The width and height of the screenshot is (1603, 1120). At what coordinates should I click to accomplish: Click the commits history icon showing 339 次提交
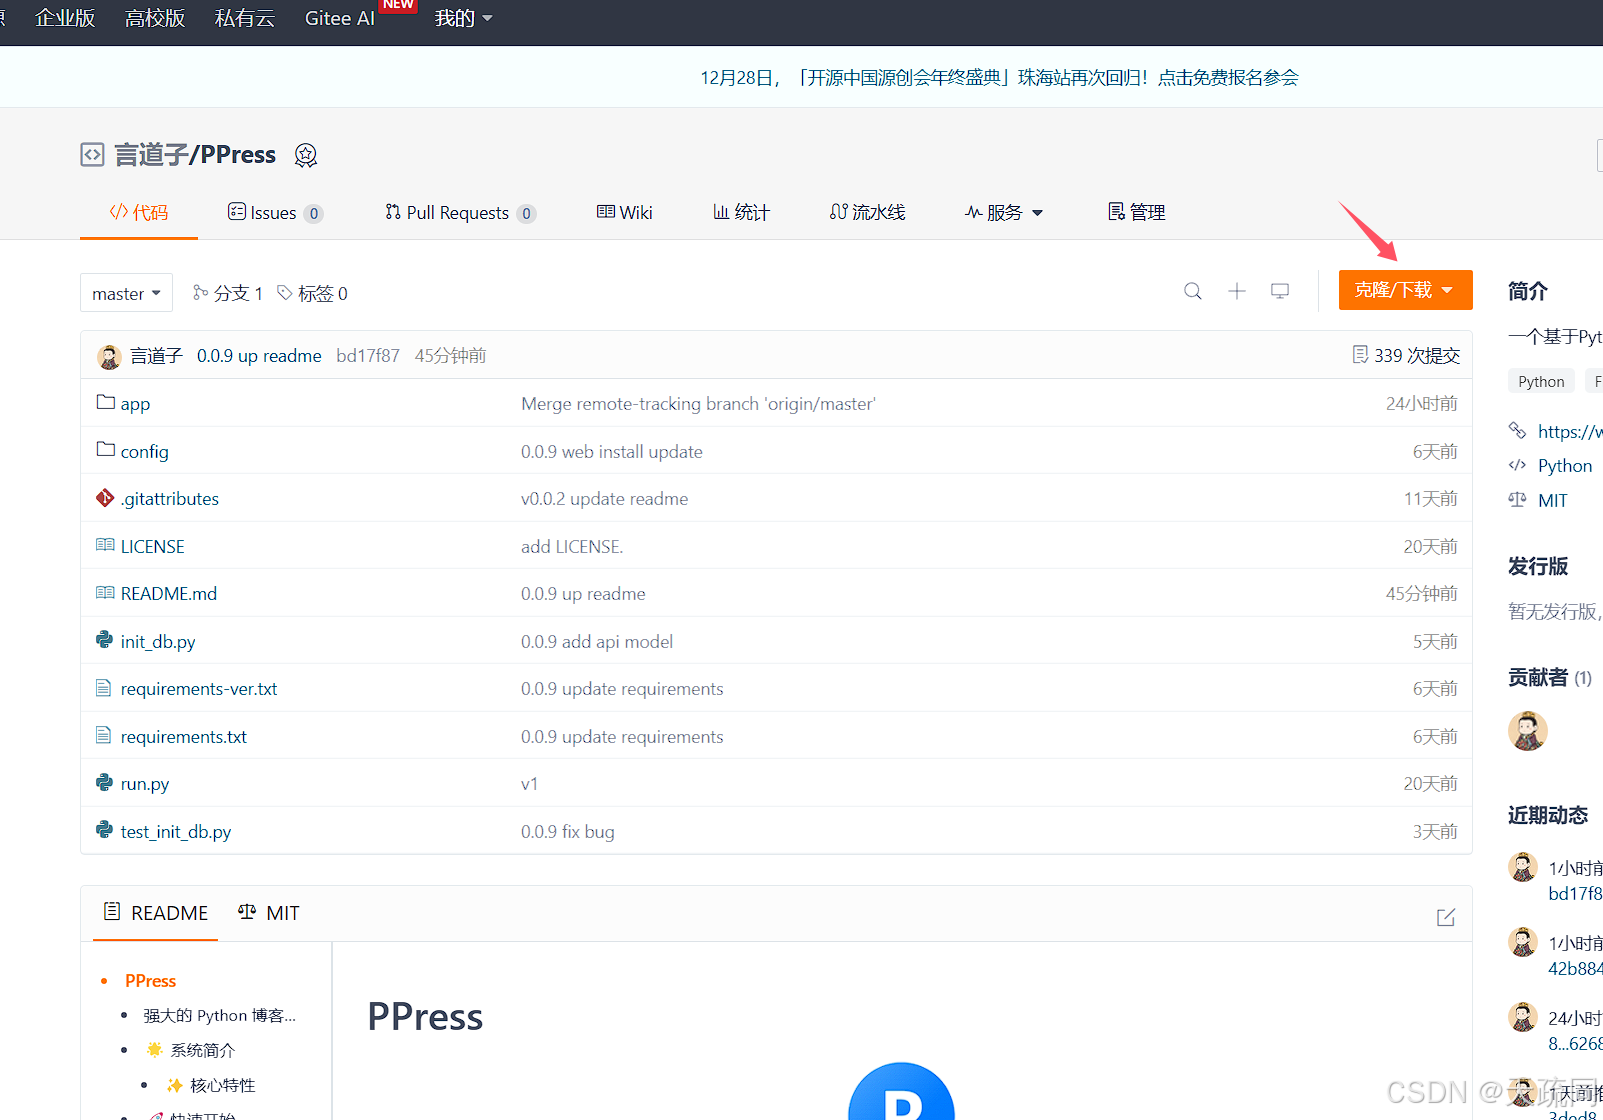[x=1404, y=355]
